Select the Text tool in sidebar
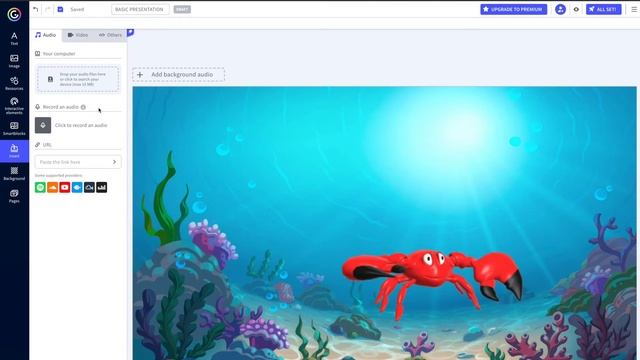The height and width of the screenshot is (360, 640). pyautogui.click(x=14, y=38)
